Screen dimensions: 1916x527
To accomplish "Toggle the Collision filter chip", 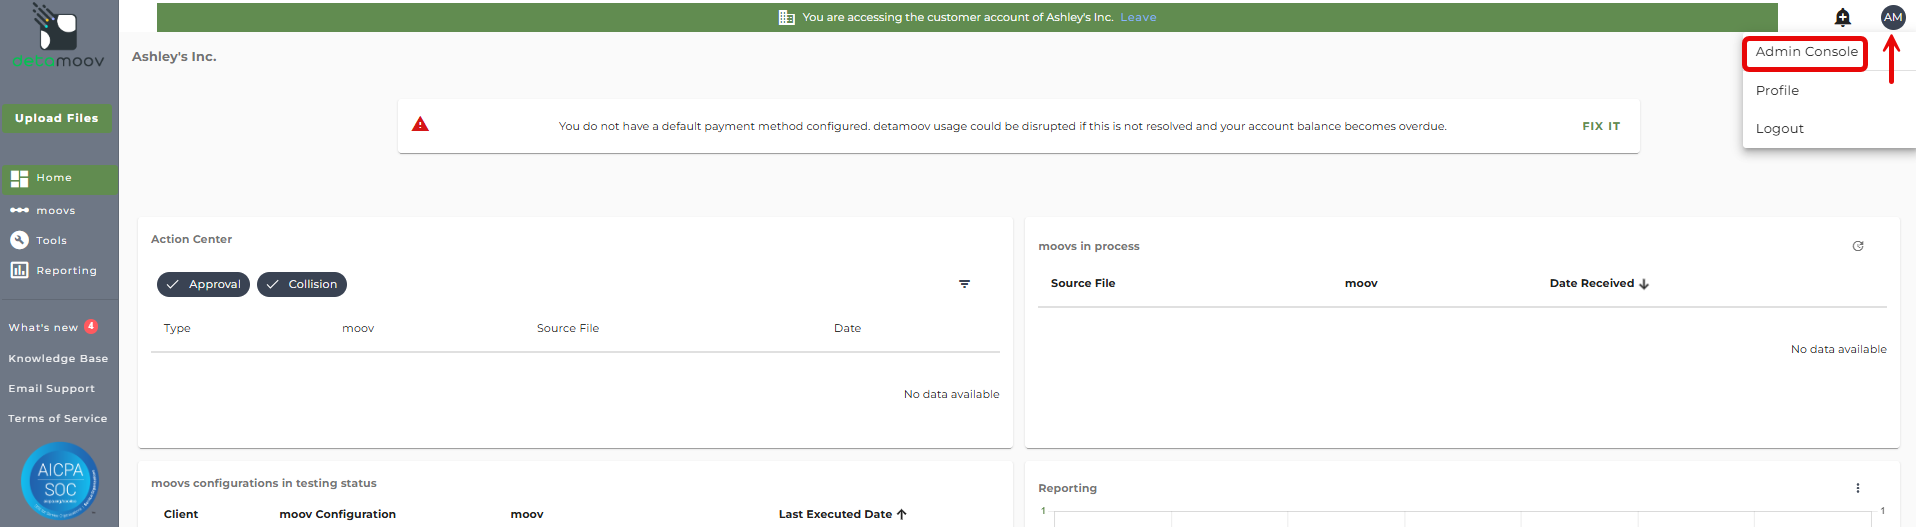I will tap(302, 285).
